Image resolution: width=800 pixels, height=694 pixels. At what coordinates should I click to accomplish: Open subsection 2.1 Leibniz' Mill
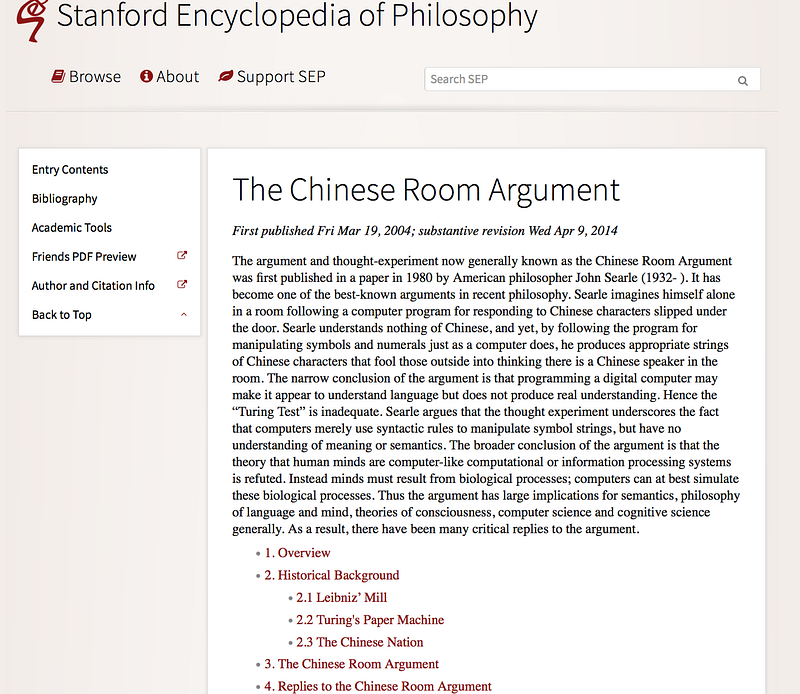[341, 598]
